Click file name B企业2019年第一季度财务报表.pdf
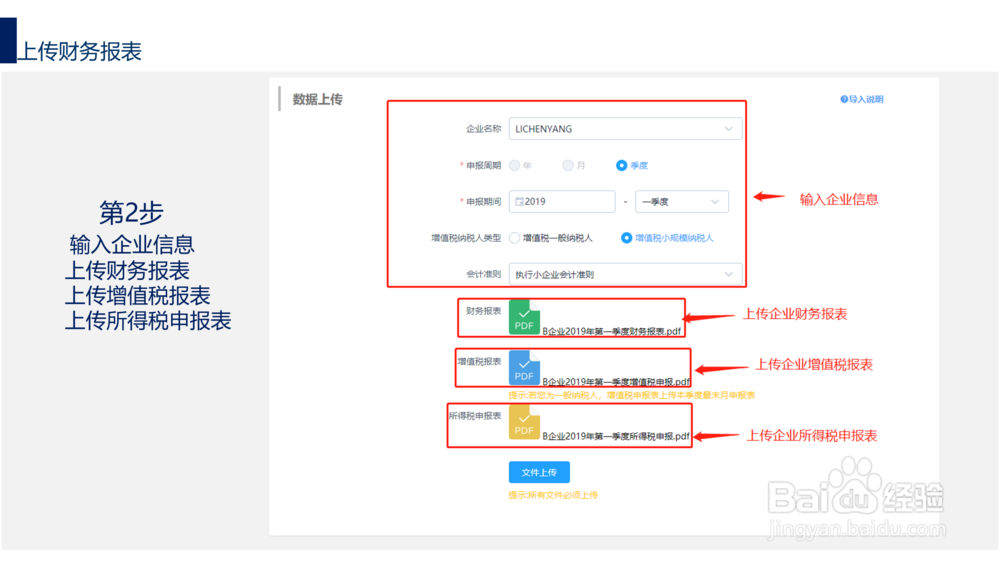1000x563 pixels. (x=612, y=331)
